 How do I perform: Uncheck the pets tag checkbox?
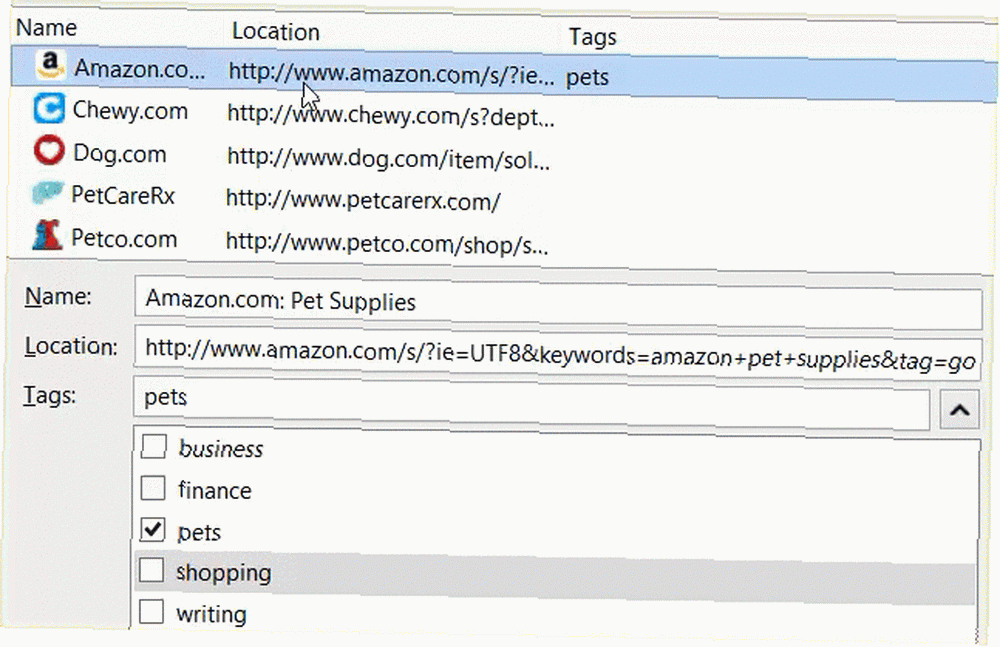click(152, 530)
